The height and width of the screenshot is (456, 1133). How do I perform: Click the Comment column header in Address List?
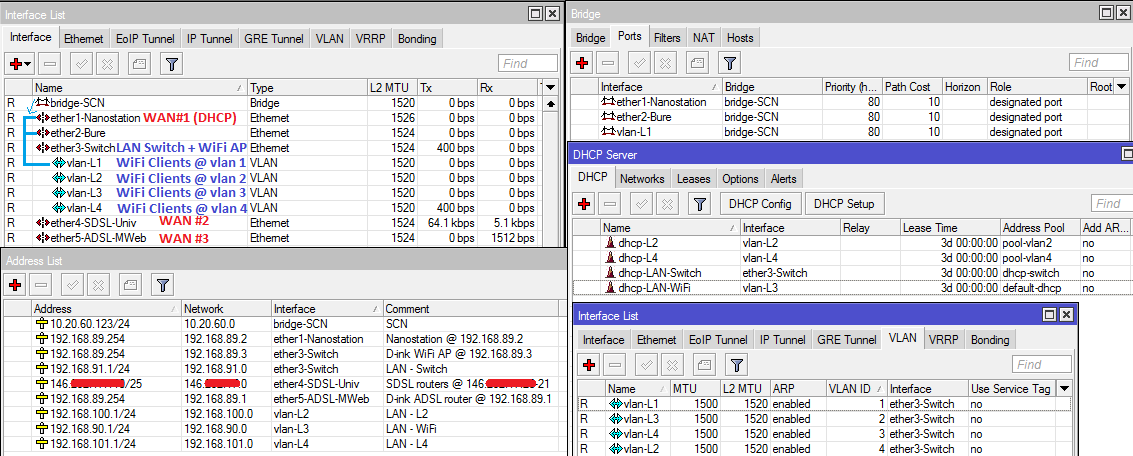(471, 309)
